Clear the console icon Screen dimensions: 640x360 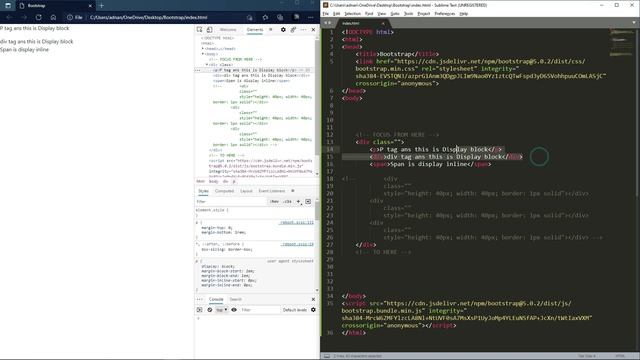point(210,310)
